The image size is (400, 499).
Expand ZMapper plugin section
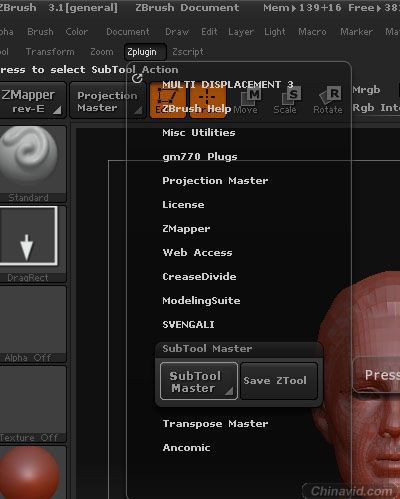186,229
